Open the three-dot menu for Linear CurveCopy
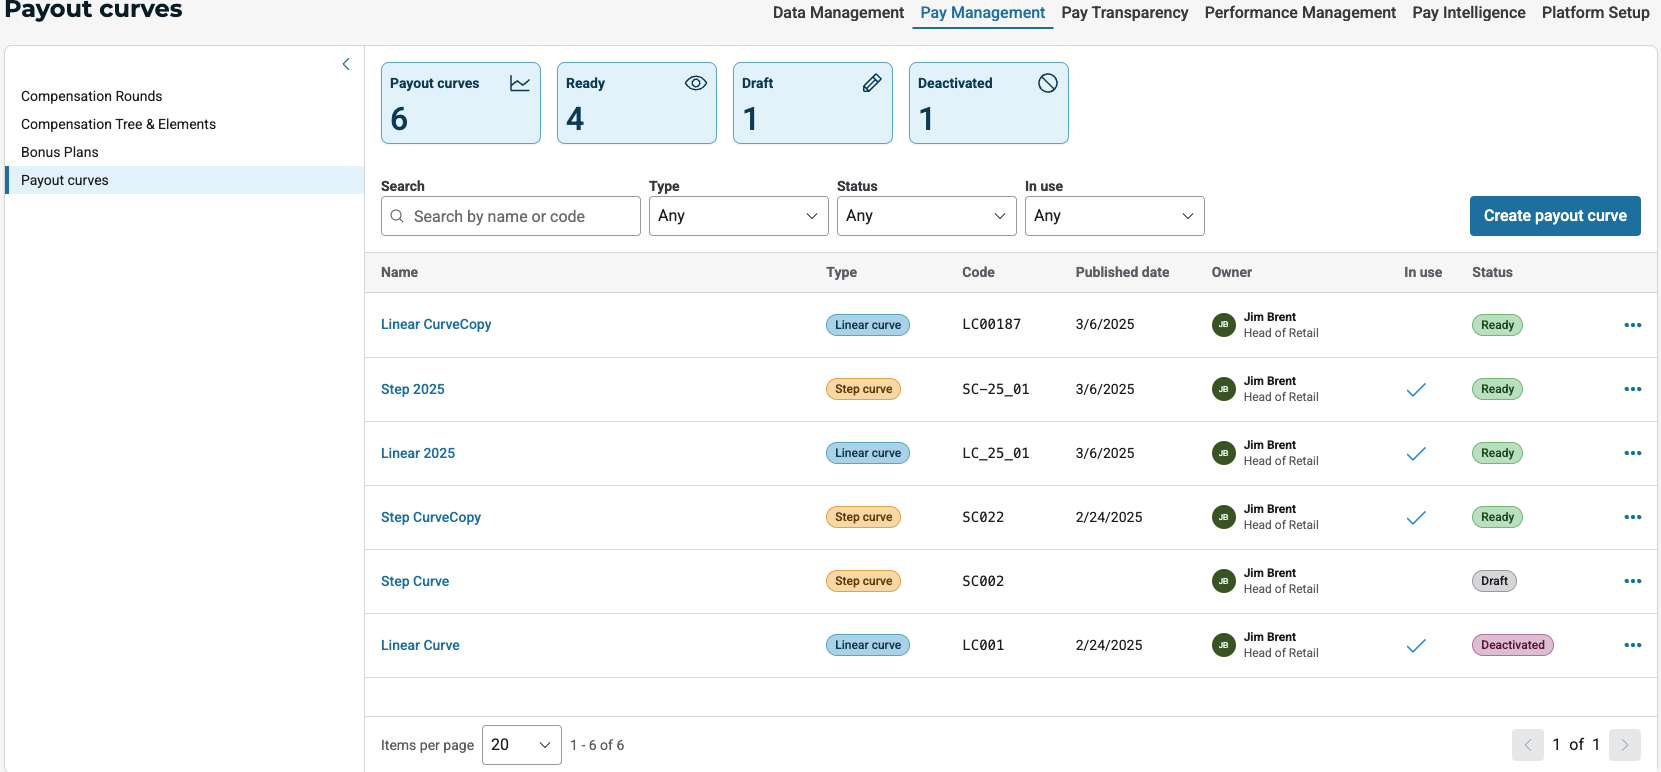 click(1632, 325)
